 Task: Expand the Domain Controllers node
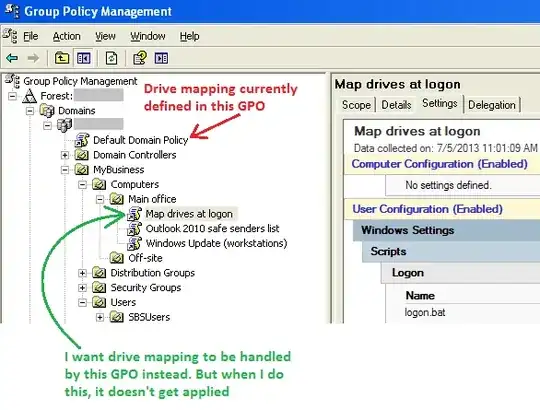pyautogui.click(x=65, y=155)
